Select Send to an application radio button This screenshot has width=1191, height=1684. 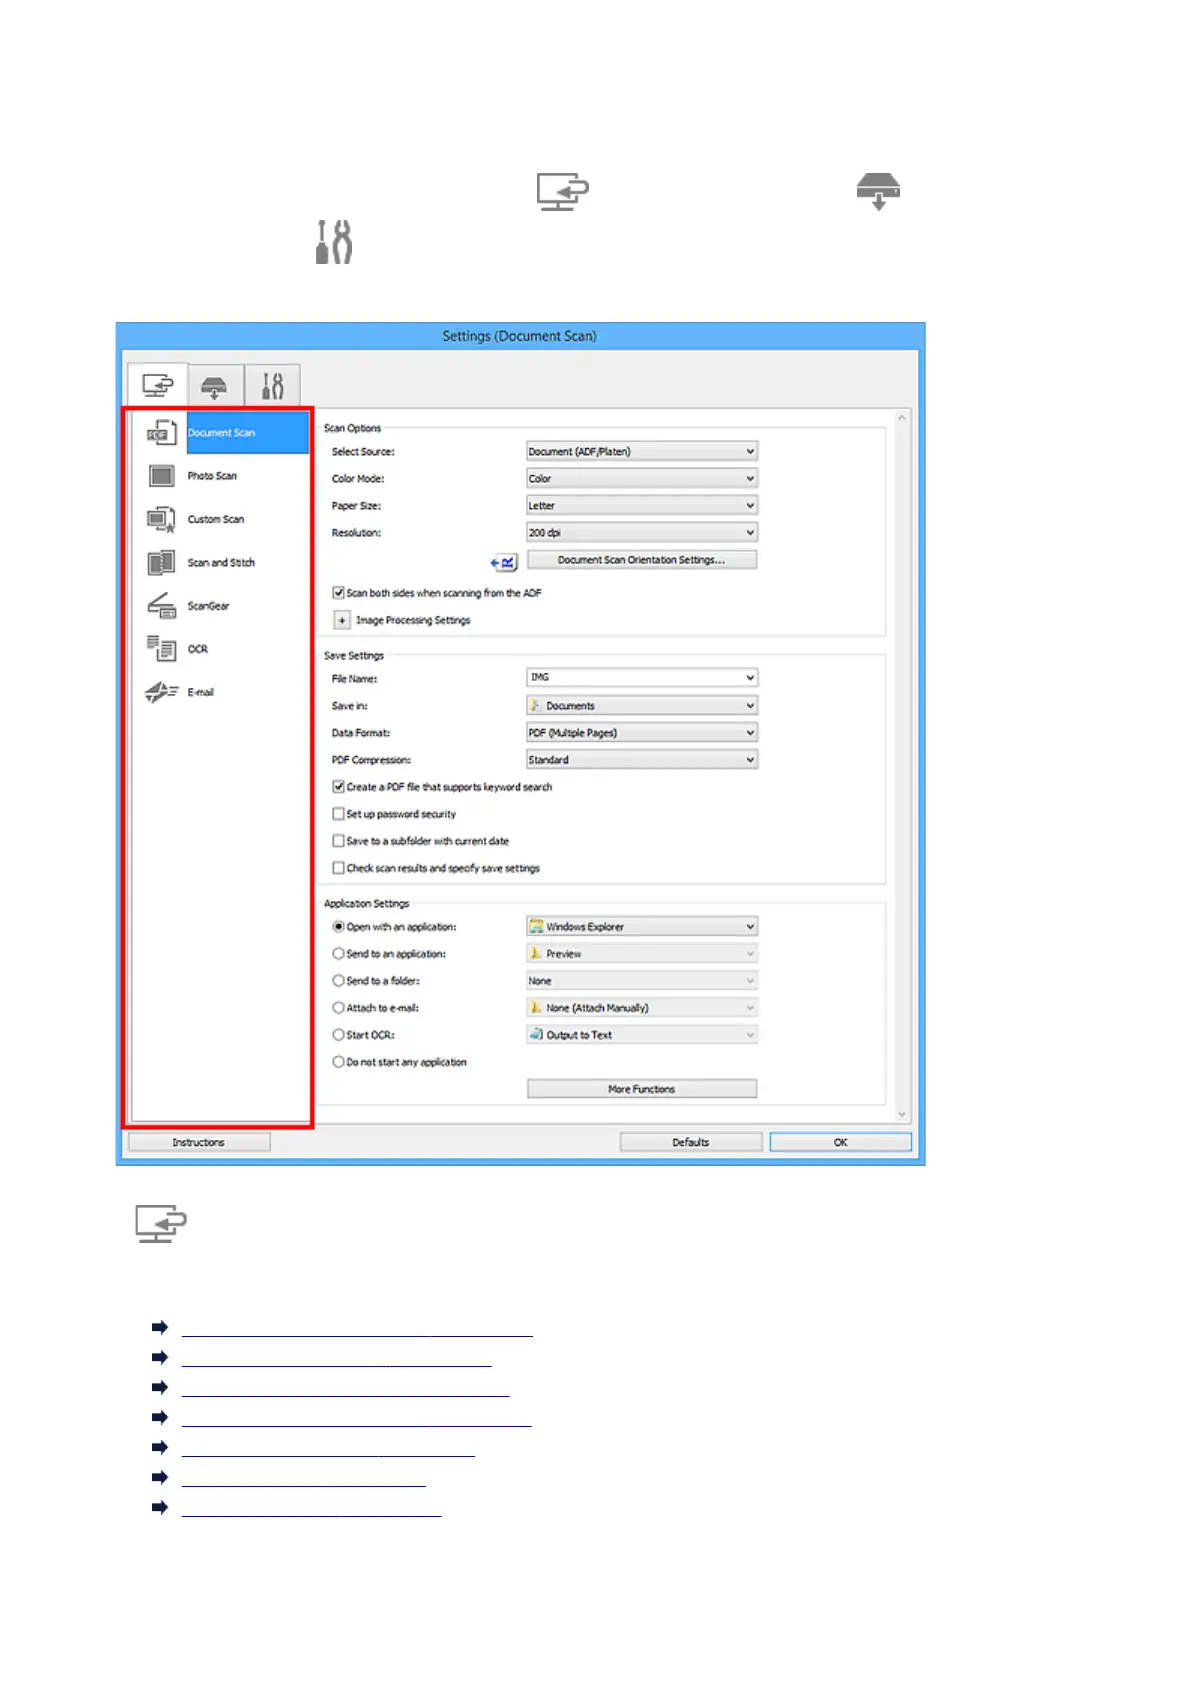point(339,954)
